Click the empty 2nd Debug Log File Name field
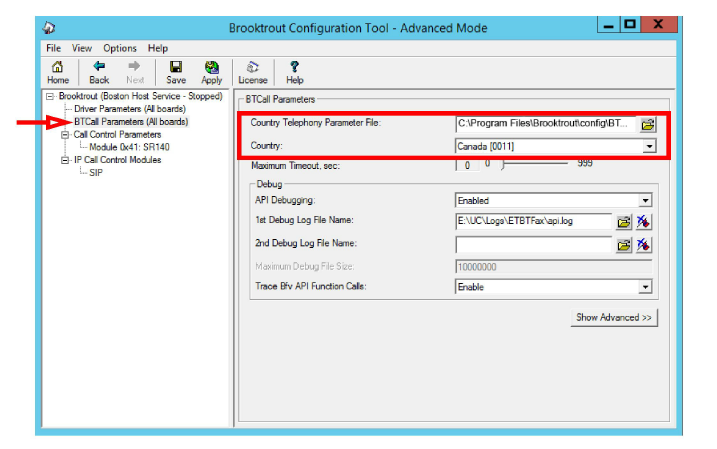Image resolution: width=717 pixels, height=449 pixels. (x=533, y=245)
